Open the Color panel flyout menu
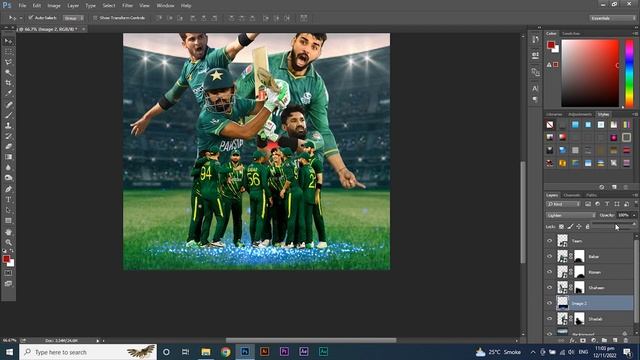This screenshot has width=640, height=360. click(x=635, y=33)
